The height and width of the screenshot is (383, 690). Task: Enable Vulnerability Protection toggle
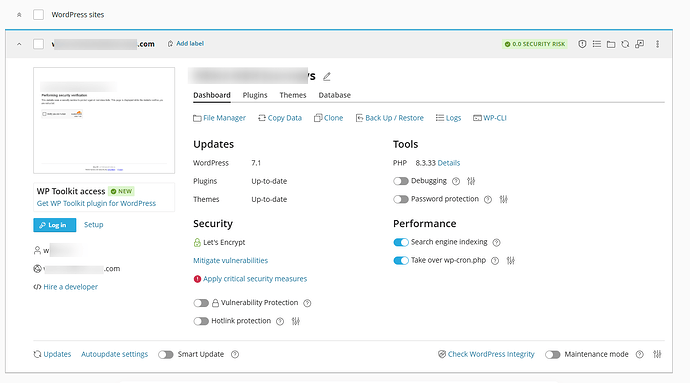click(201, 303)
